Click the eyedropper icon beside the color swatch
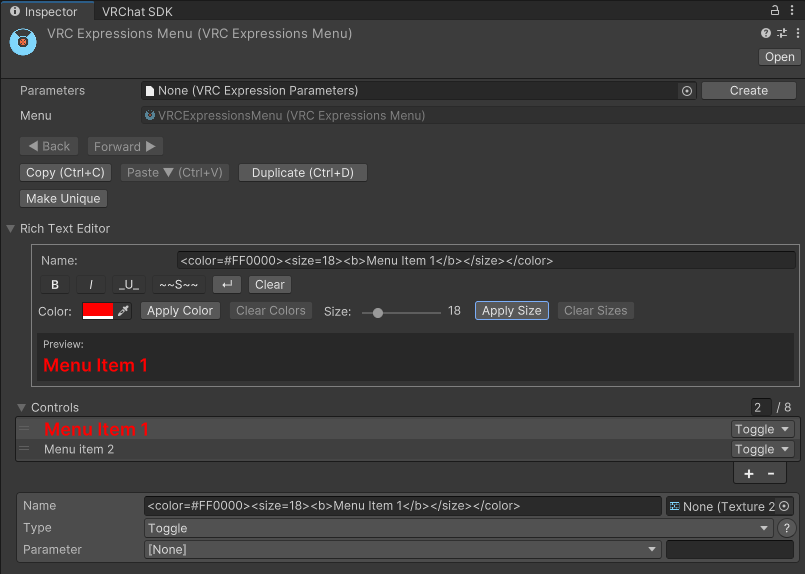805x574 pixels. (123, 311)
